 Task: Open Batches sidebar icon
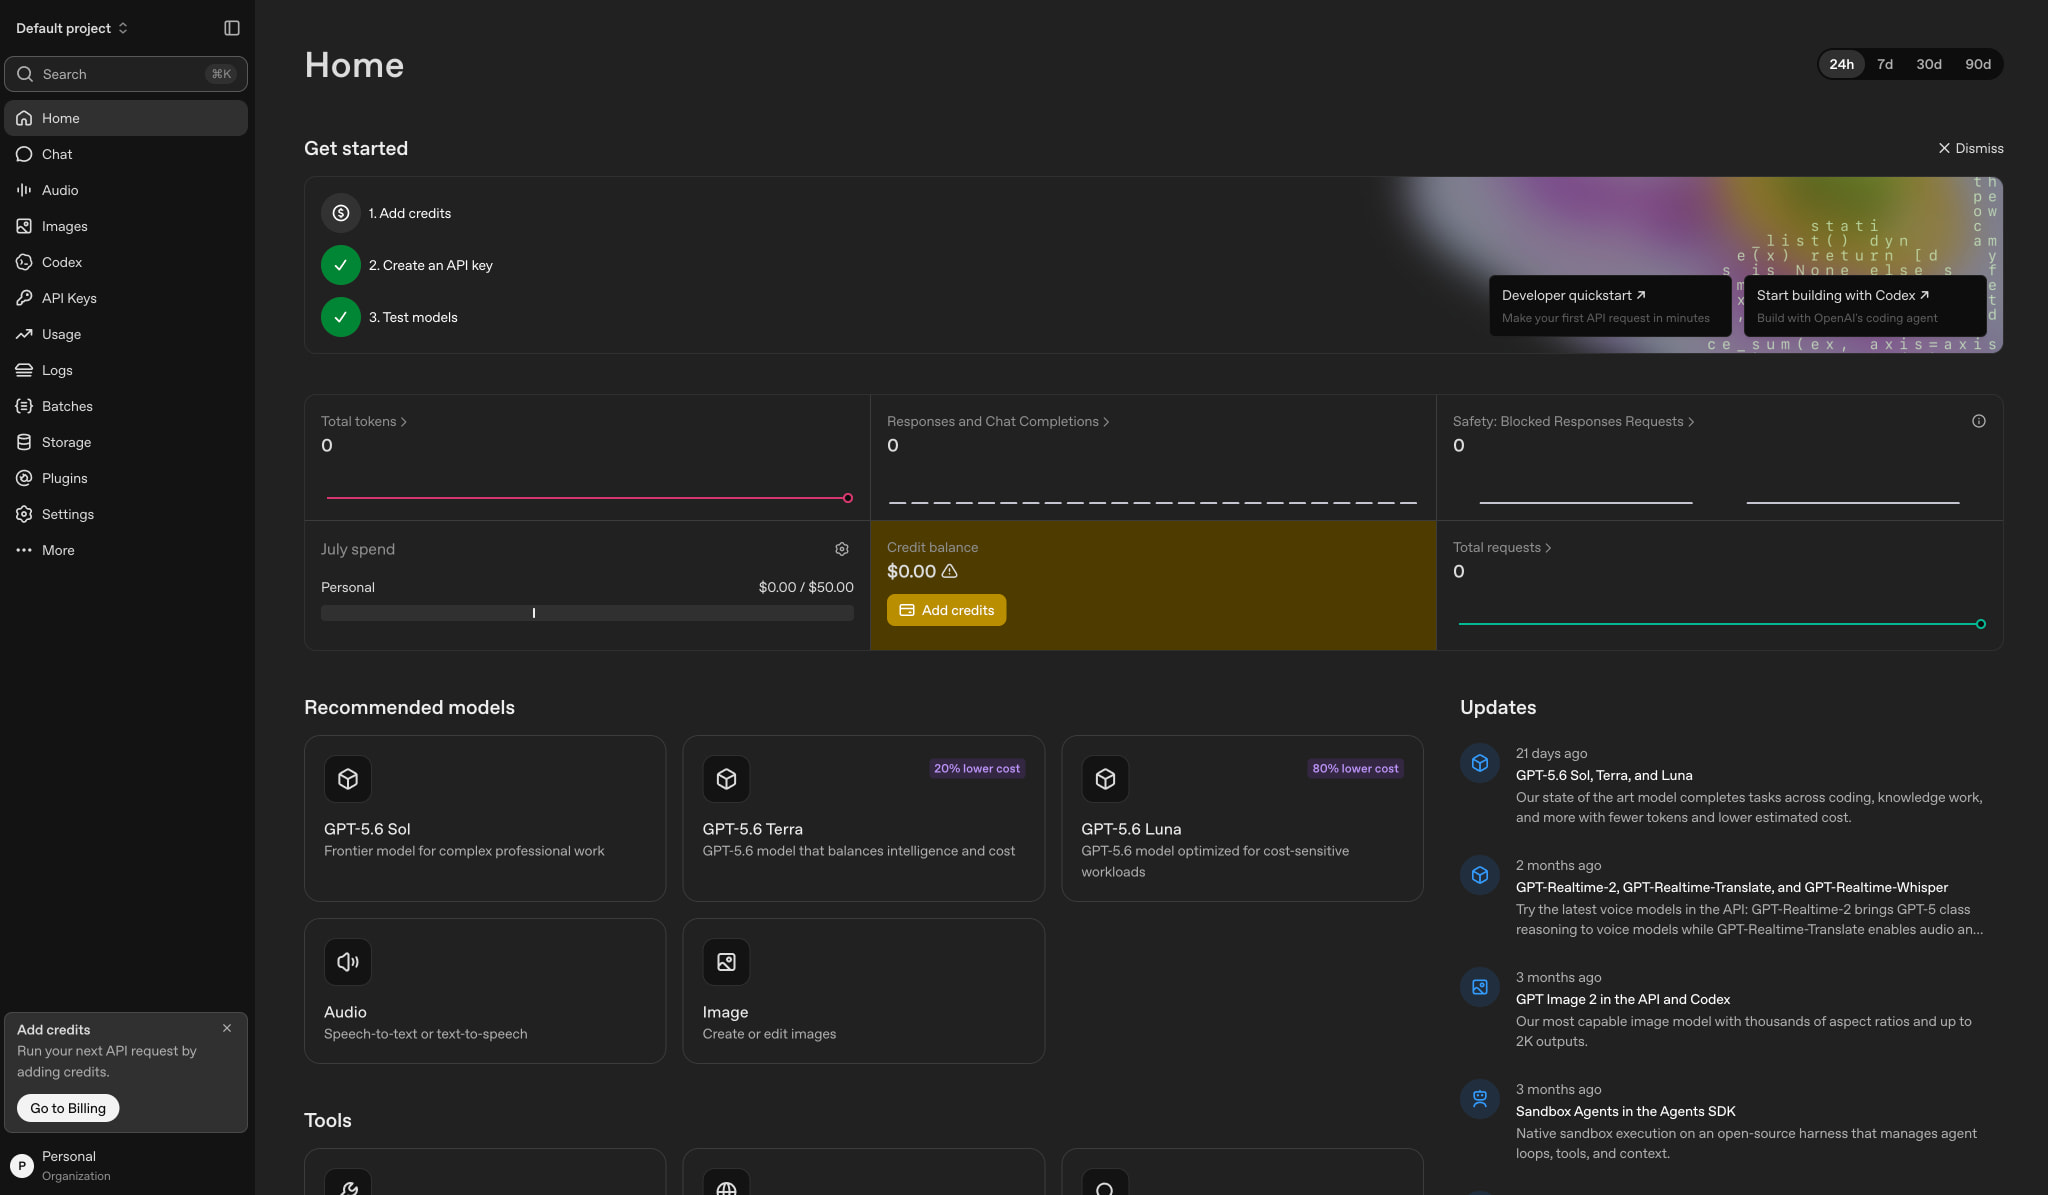coord(24,406)
